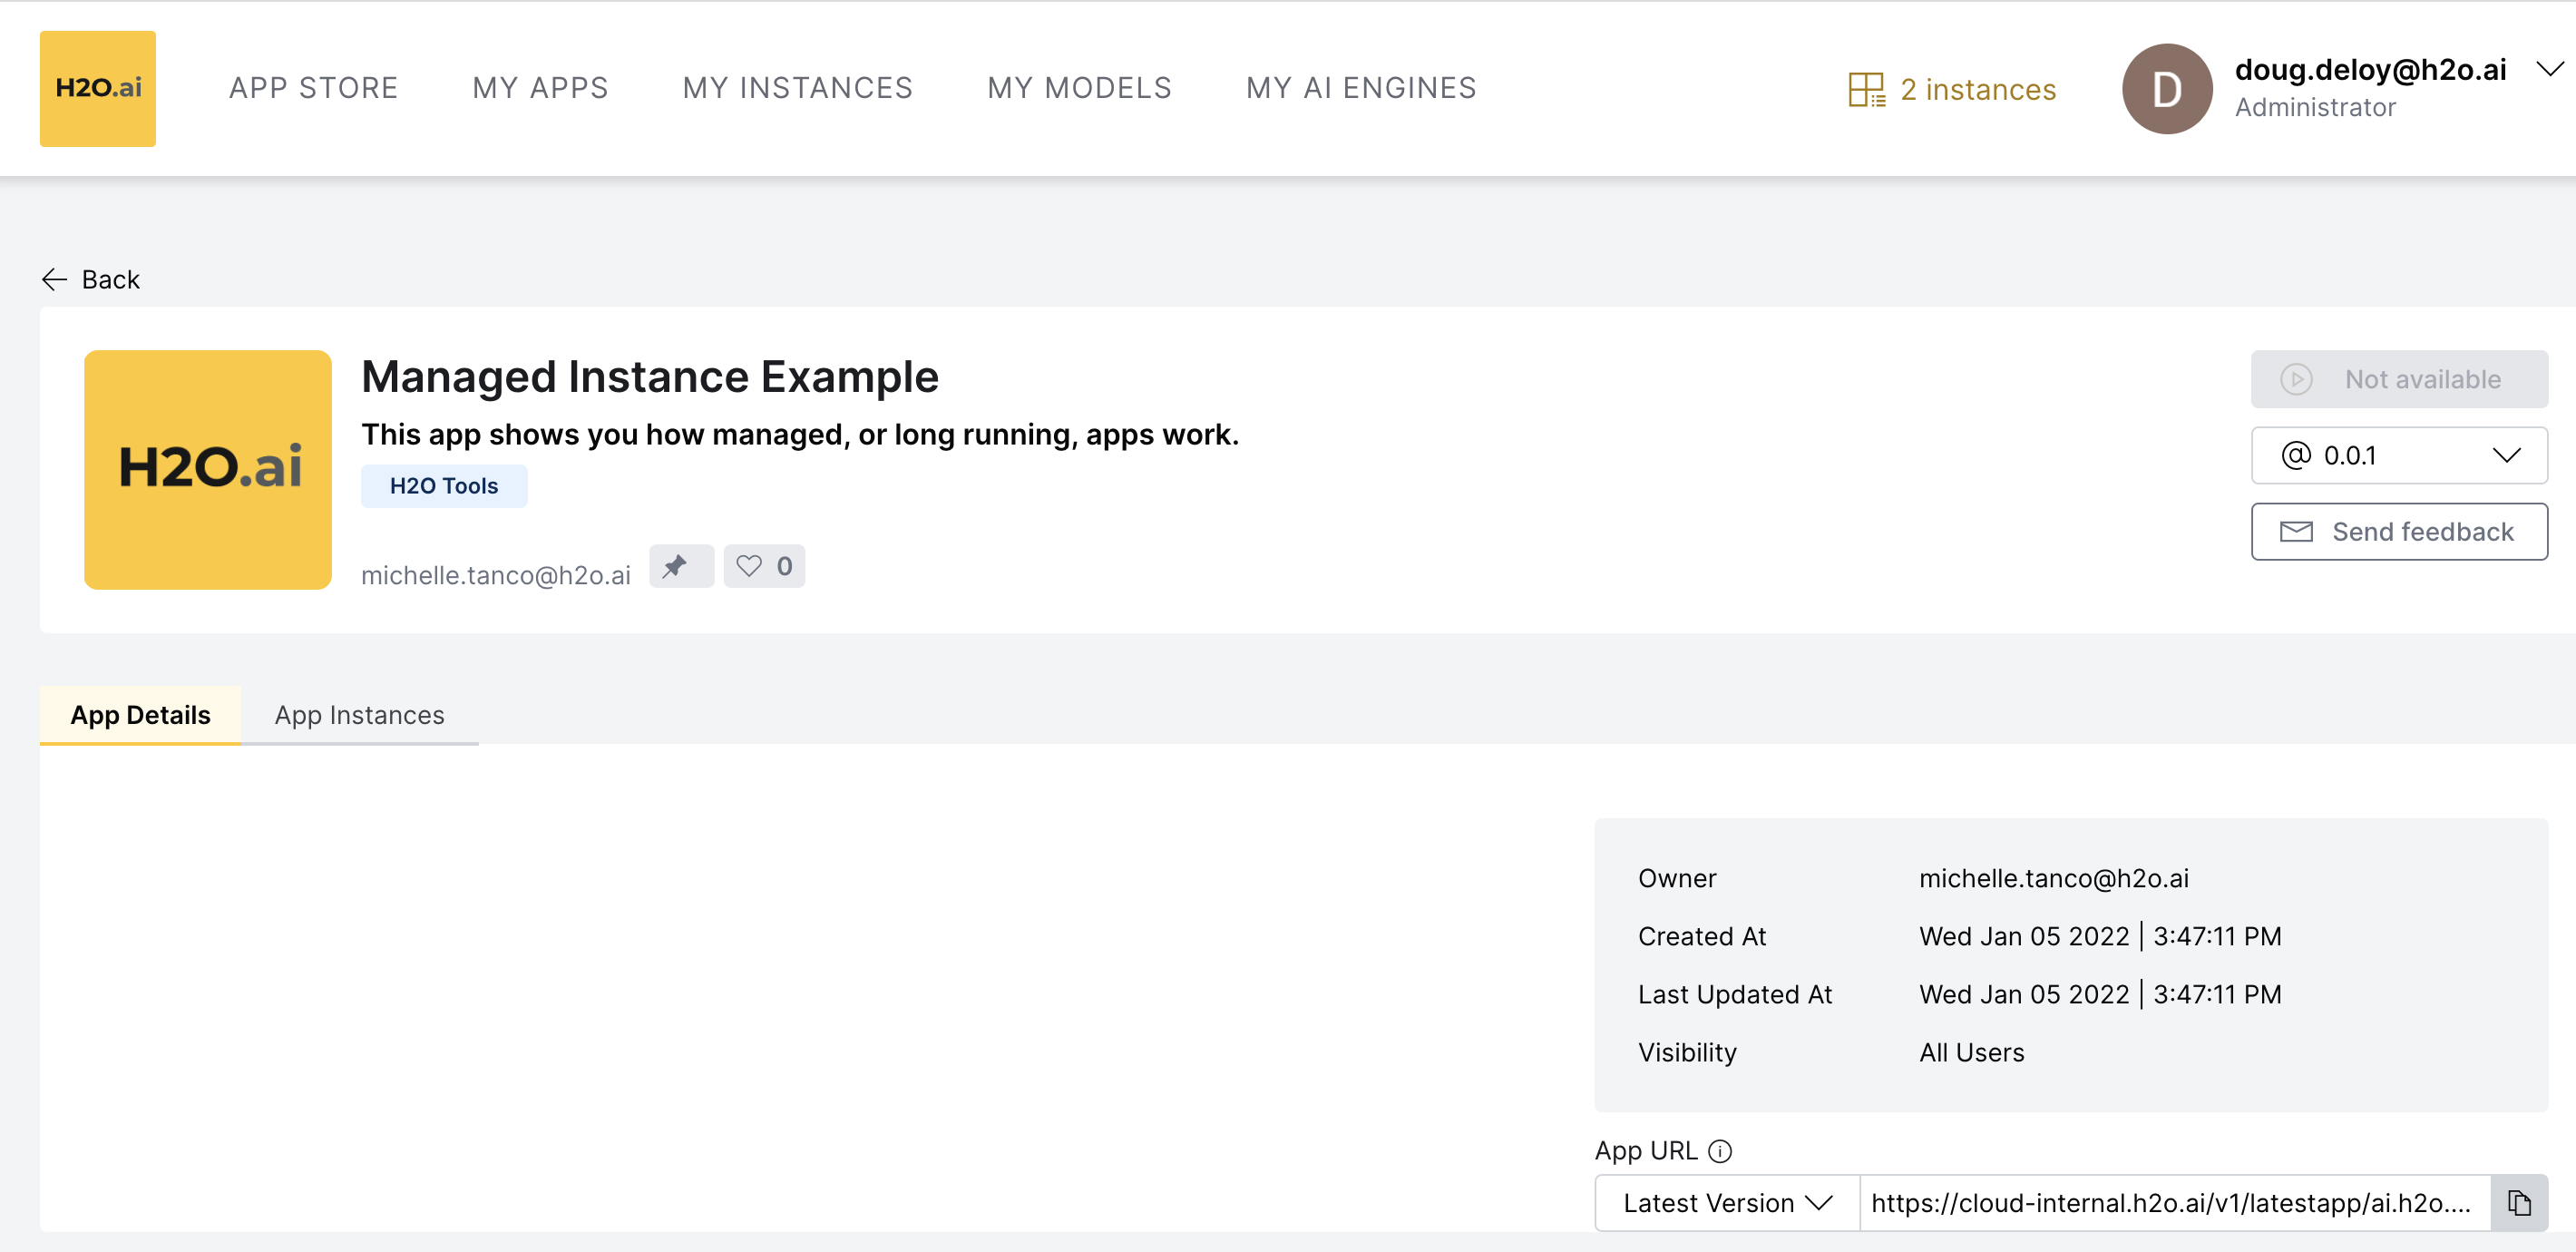Select the H2O Tools category tag
Image resolution: width=2576 pixels, height=1252 pixels.
(x=444, y=486)
